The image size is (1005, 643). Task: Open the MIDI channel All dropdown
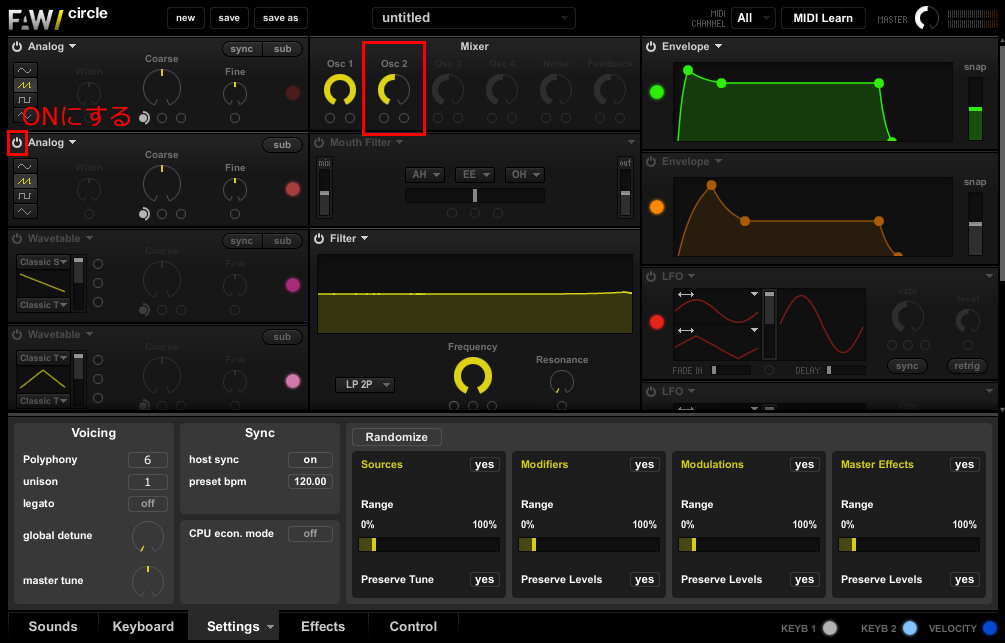pos(753,18)
